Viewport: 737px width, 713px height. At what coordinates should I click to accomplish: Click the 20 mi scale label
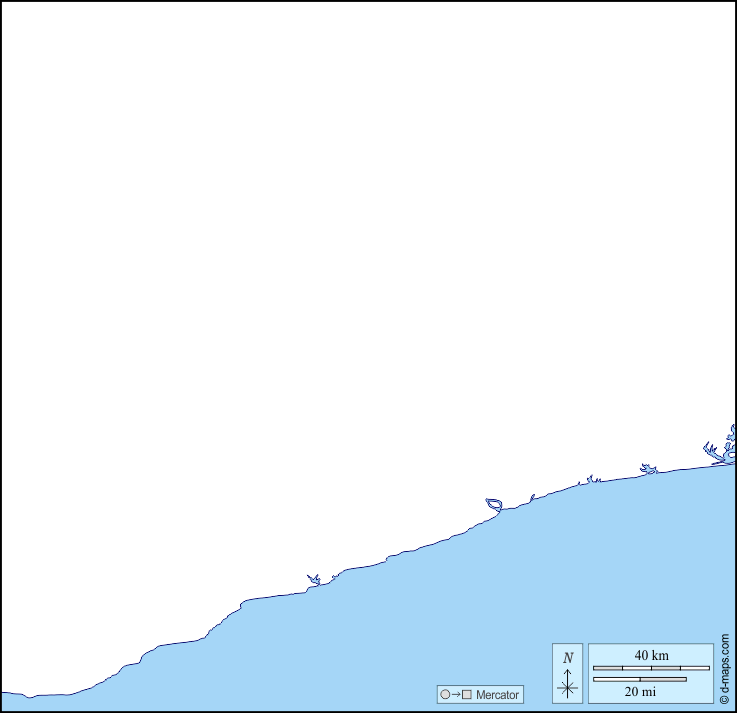(640, 691)
